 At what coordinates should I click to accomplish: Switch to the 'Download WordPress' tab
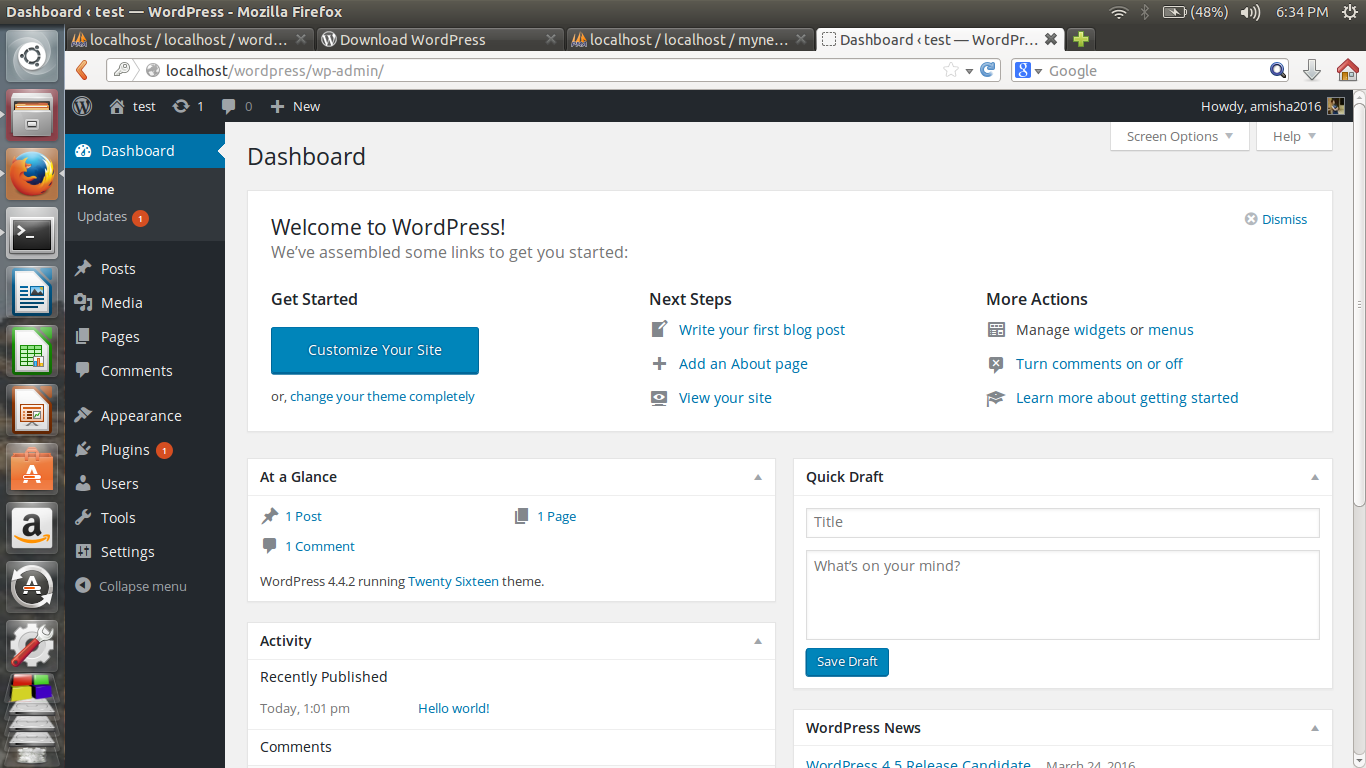440,39
